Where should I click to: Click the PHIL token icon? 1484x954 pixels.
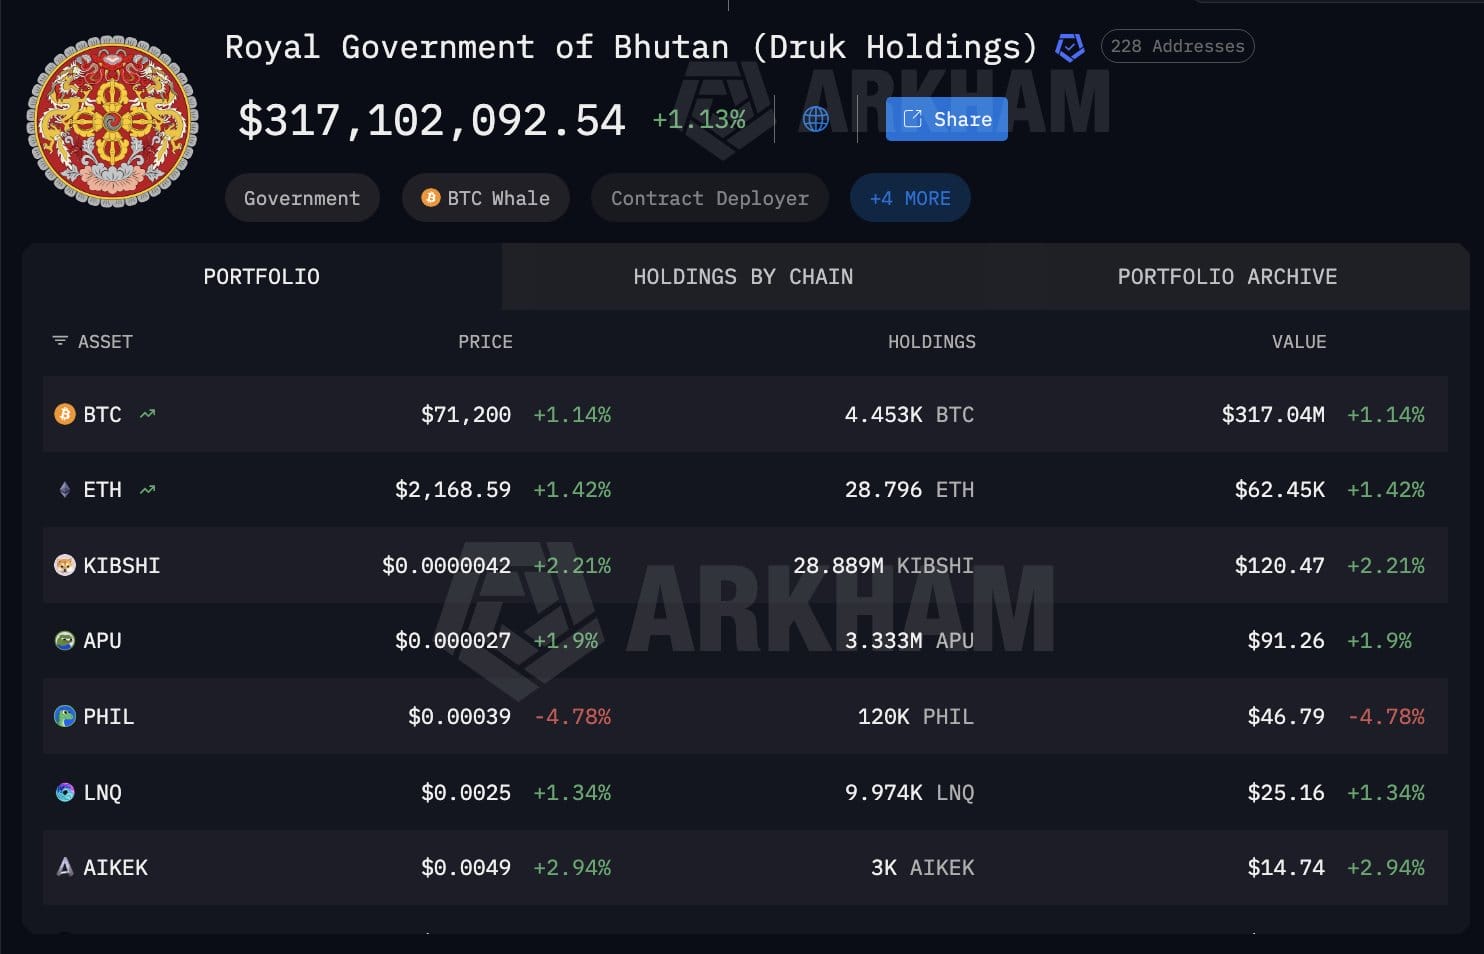(x=64, y=716)
